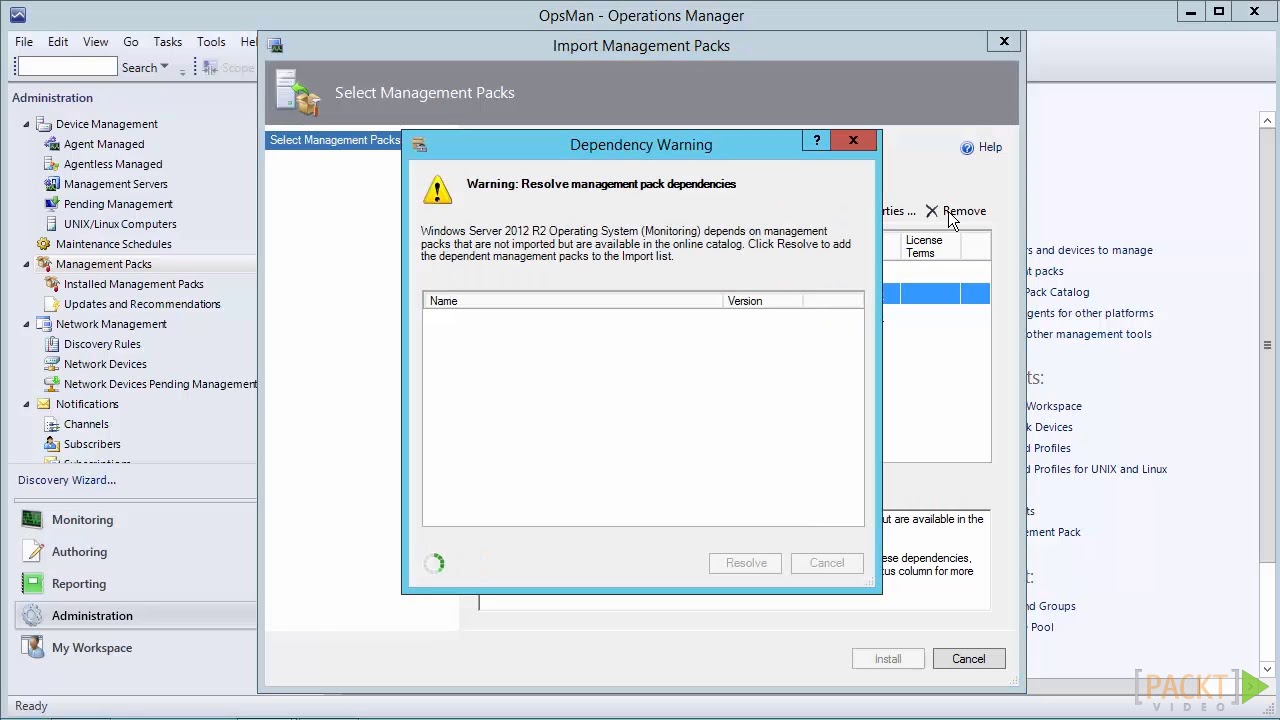
Task: Click the UNIX/Linux Computers icon
Action: pos(52,224)
